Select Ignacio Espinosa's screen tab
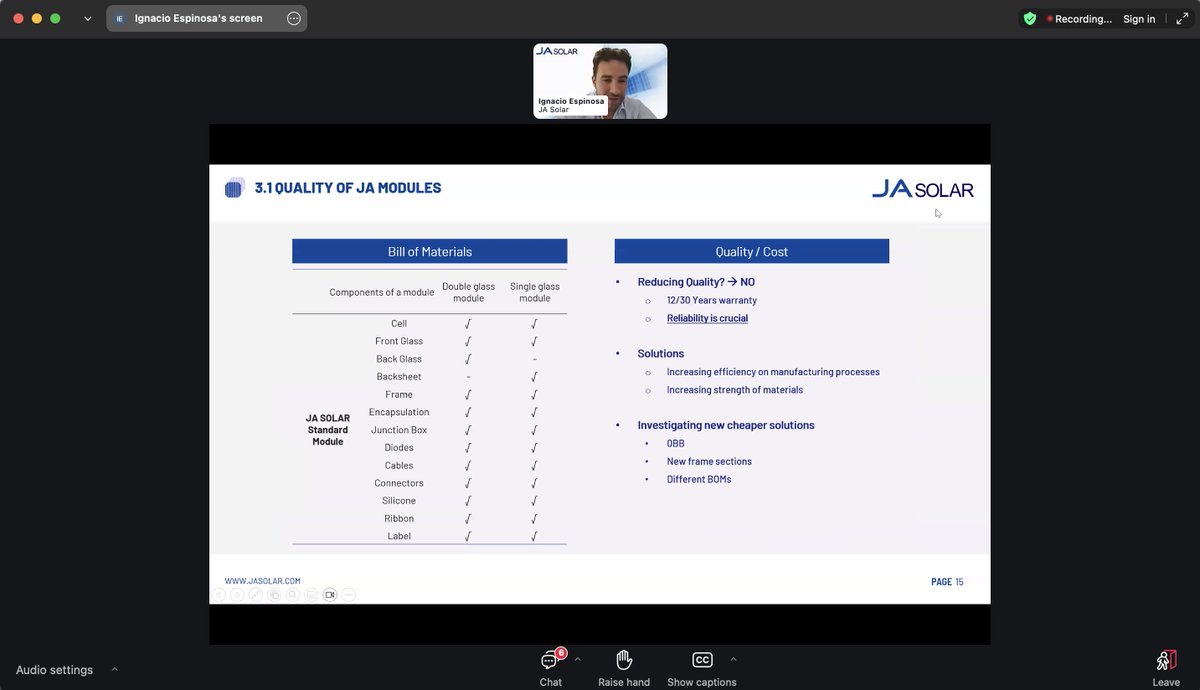 coord(198,18)
